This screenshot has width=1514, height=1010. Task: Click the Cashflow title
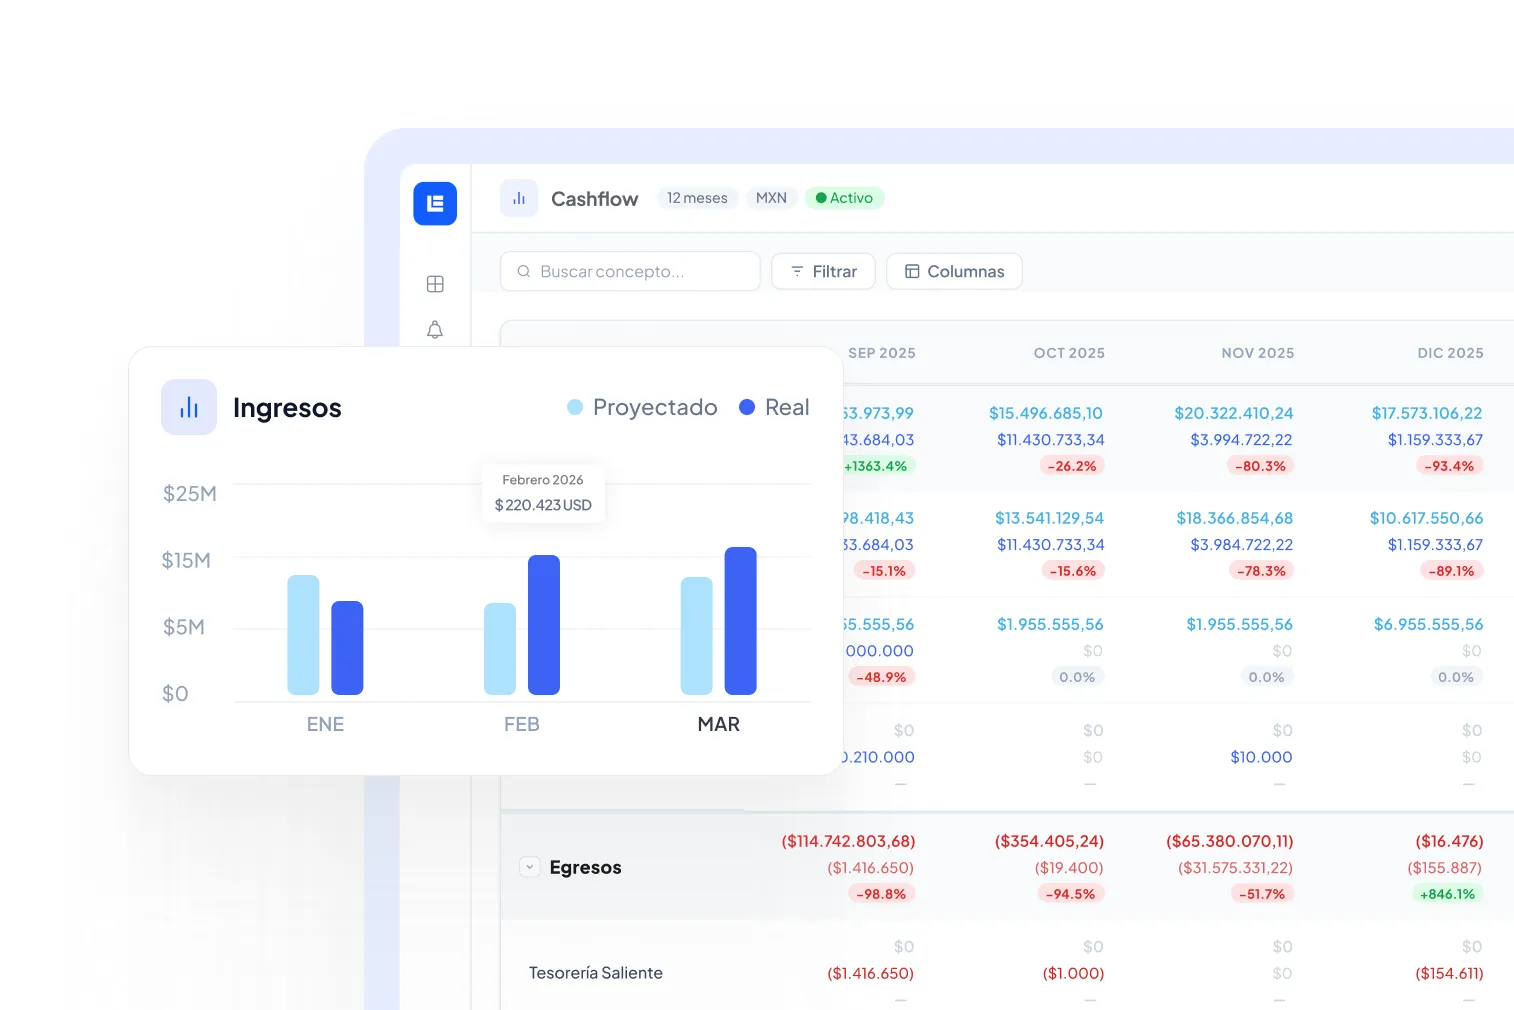pos(595,199)
